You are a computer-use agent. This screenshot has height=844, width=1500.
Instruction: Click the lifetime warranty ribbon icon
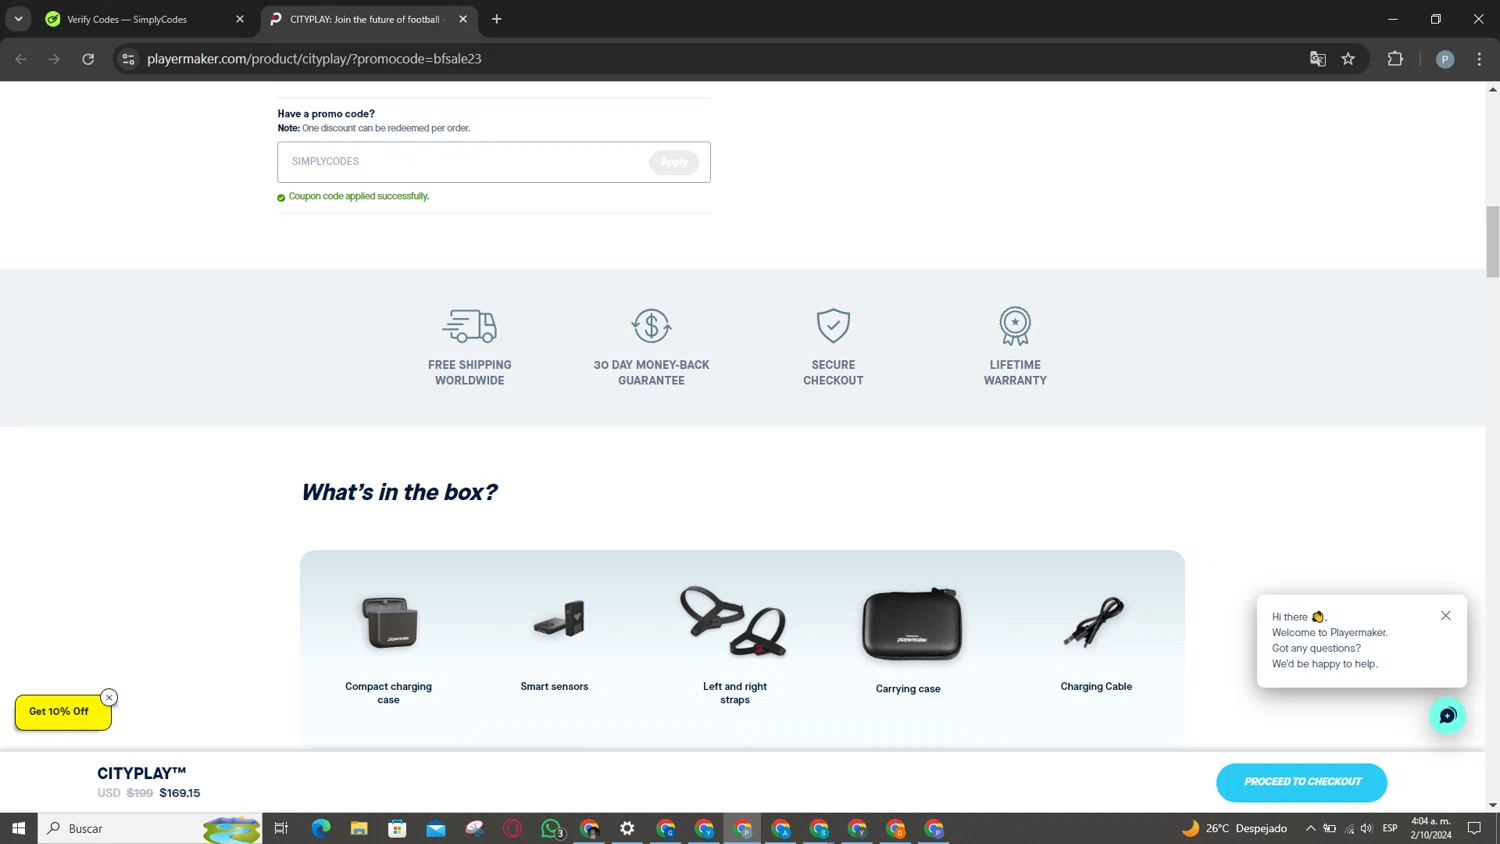coord(1015,326)
